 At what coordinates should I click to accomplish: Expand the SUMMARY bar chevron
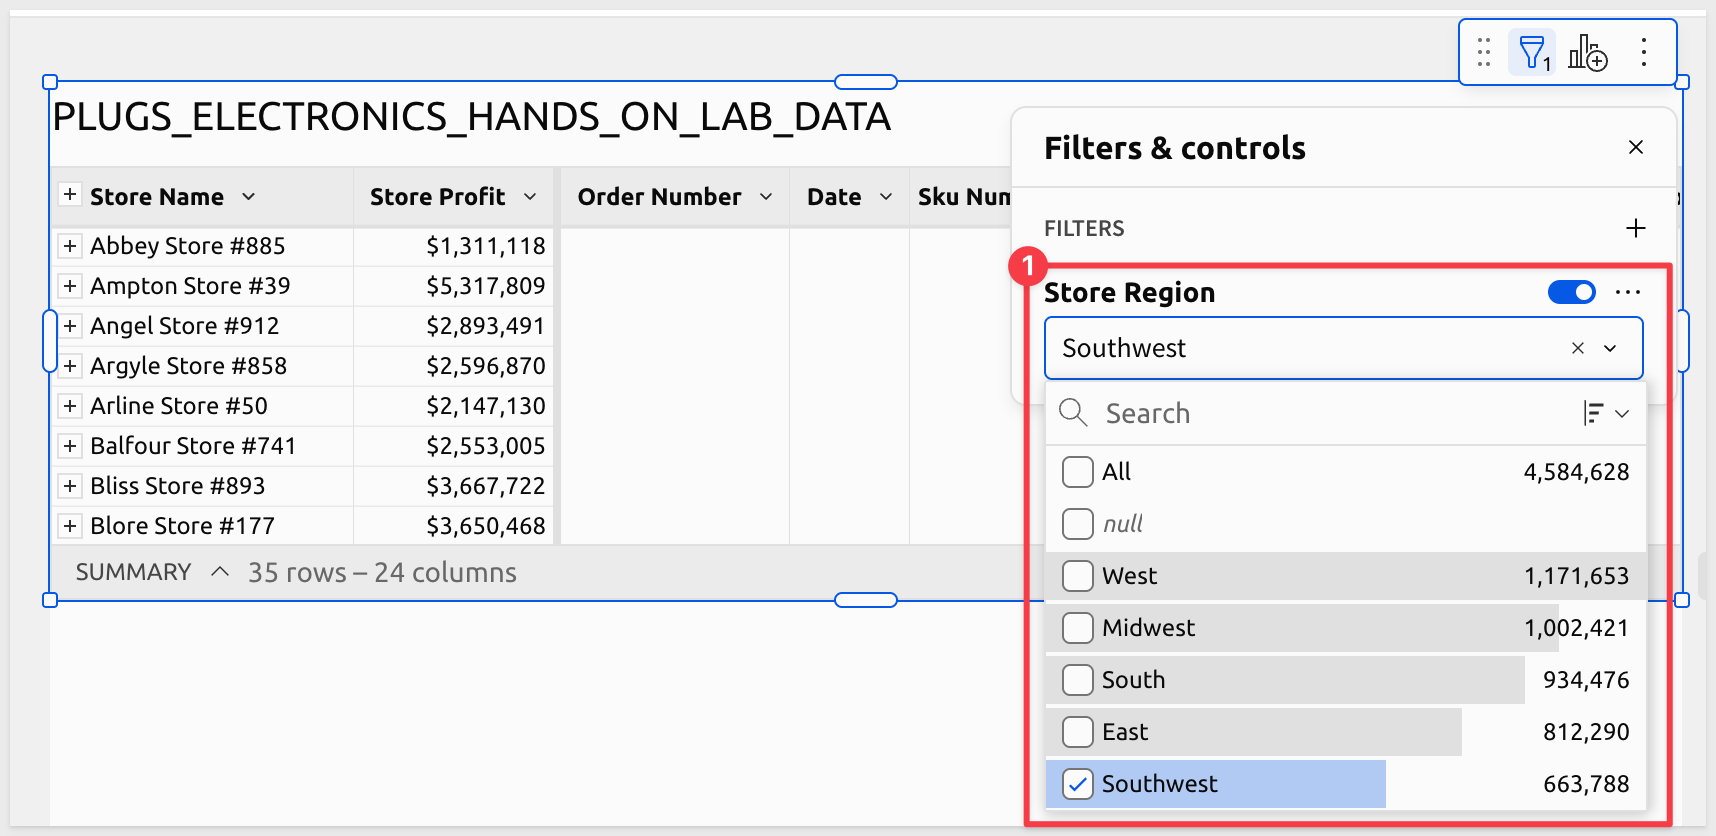click(x=220, y=572)
